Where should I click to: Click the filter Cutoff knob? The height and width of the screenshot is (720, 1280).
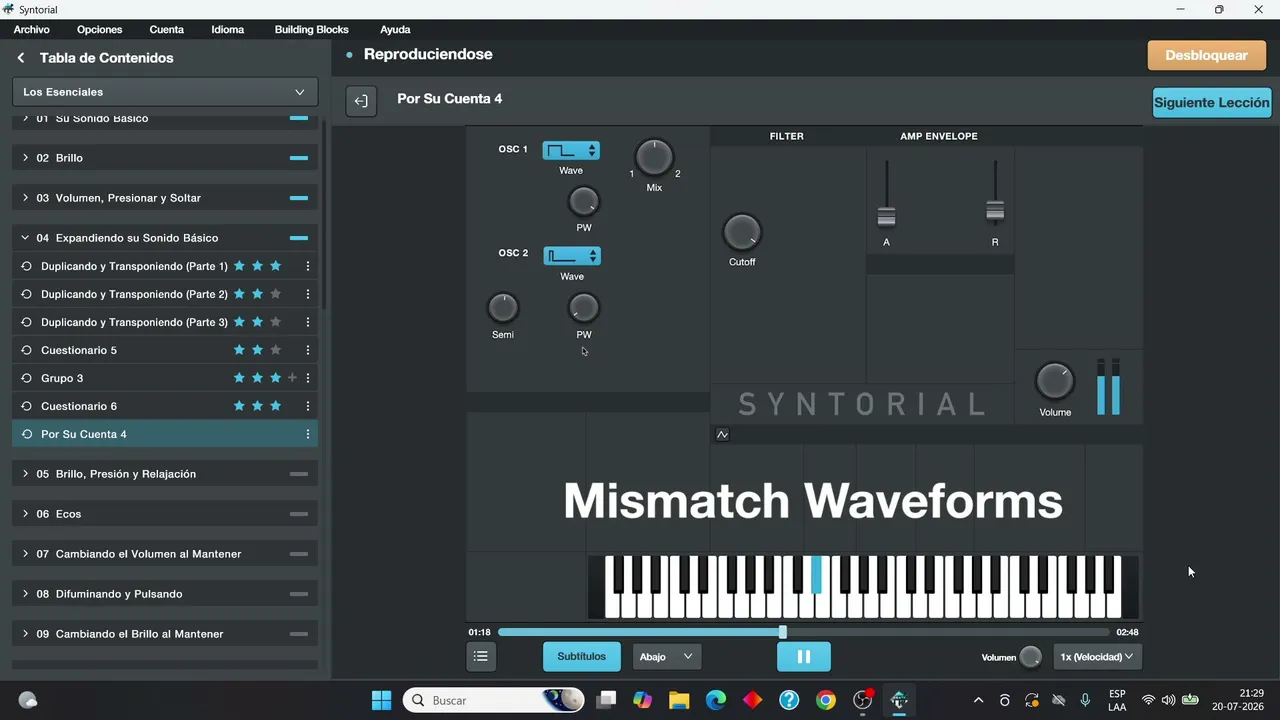coord(742,233)
